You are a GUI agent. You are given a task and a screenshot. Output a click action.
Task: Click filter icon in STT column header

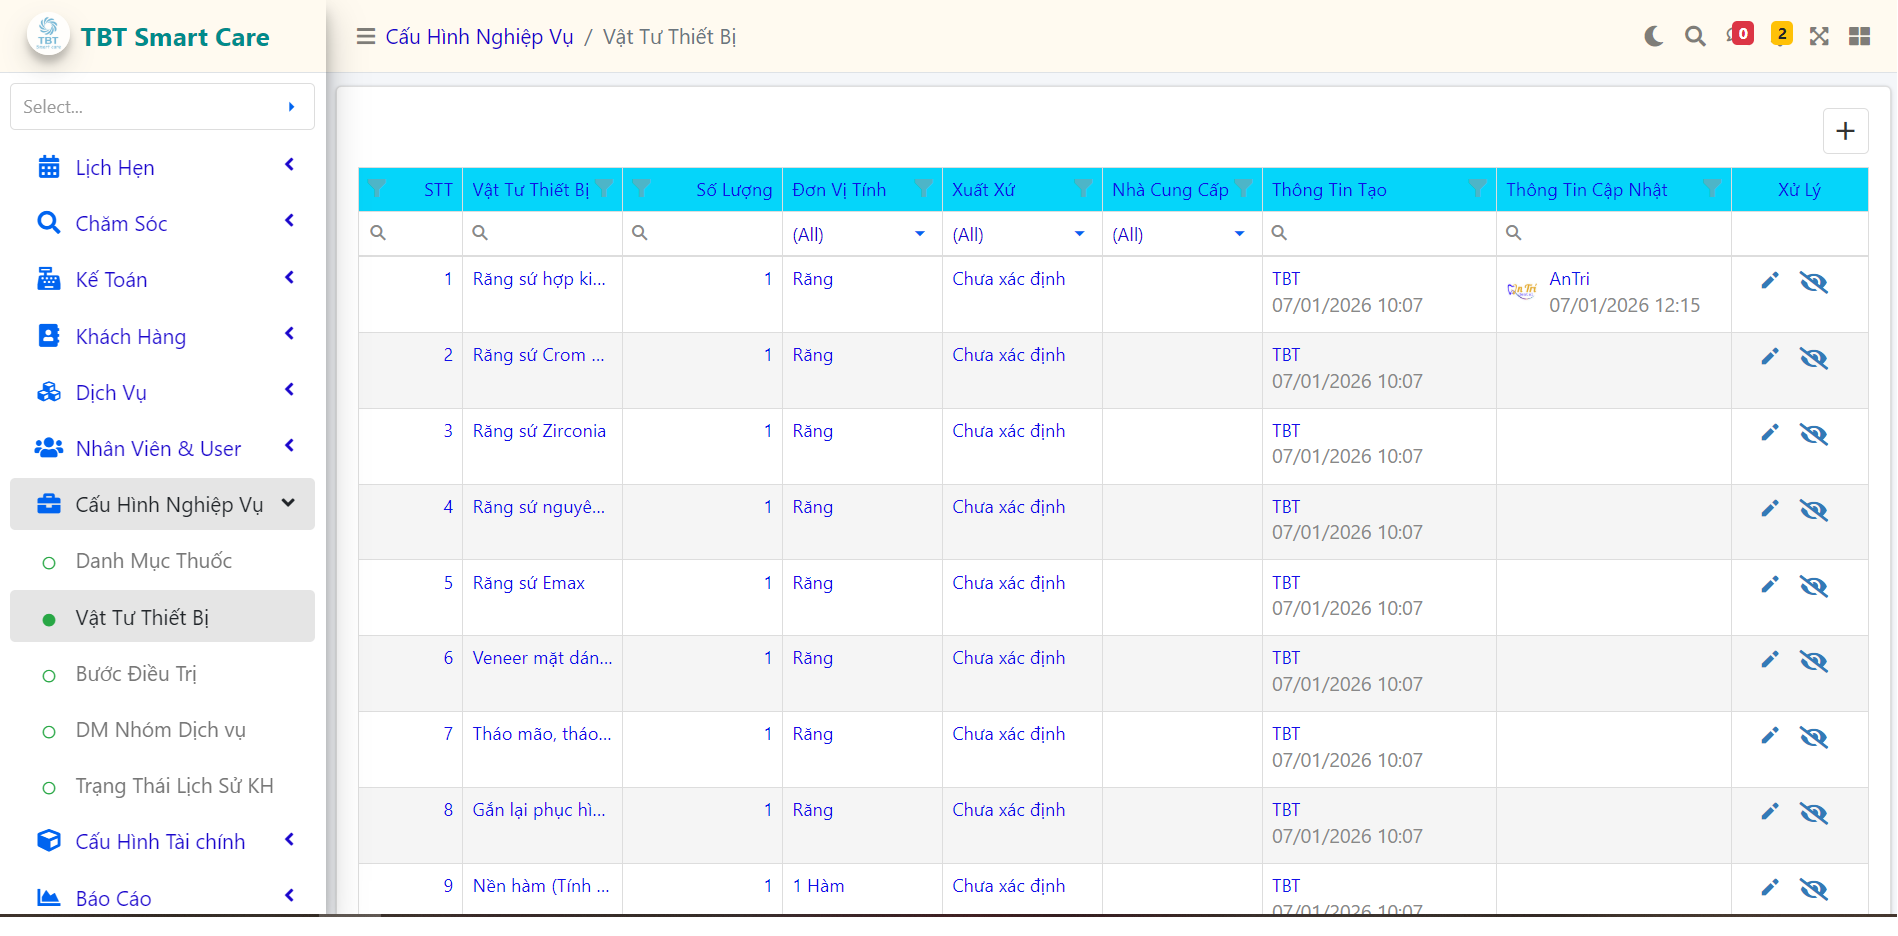click(377, 188)
